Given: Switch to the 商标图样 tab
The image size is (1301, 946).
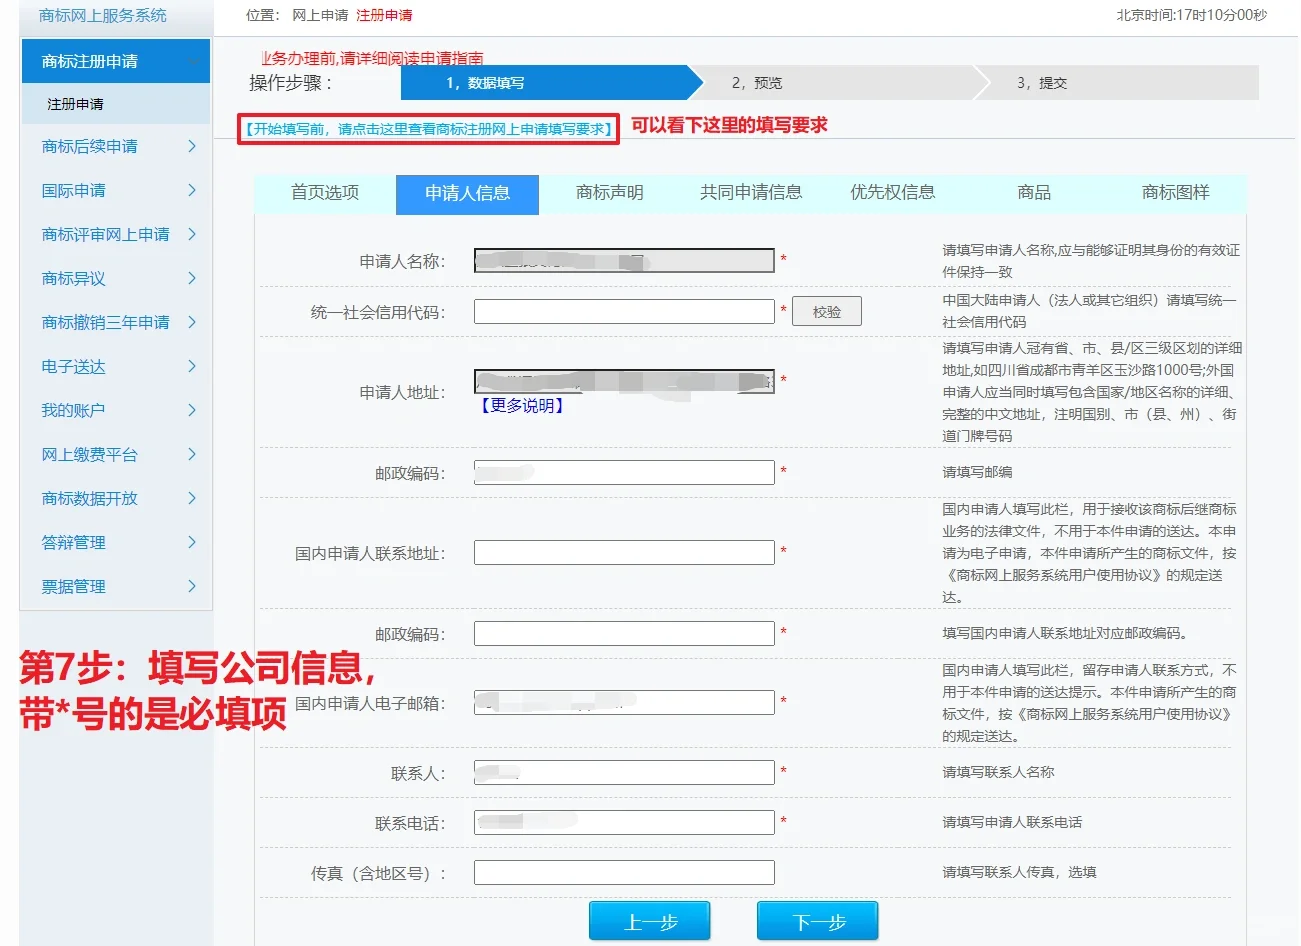Looking at the screenshot, I should point(1175,193).
